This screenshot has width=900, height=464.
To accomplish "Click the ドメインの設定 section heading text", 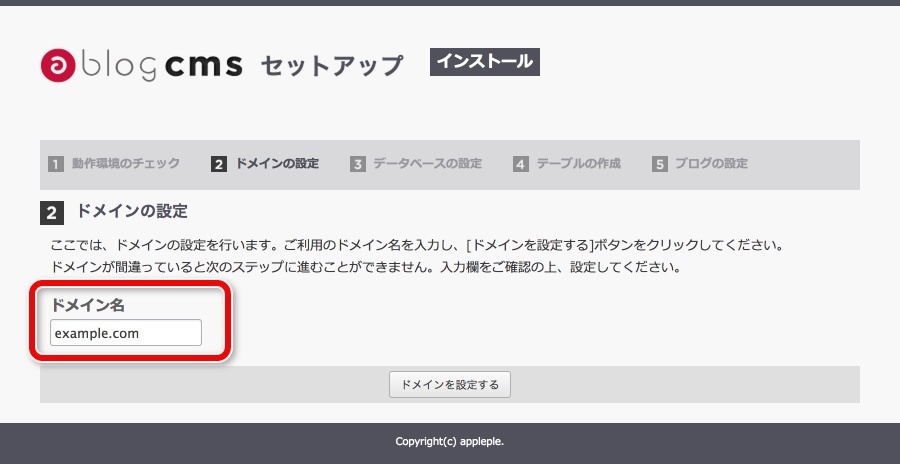I will (x=132, y=212).
